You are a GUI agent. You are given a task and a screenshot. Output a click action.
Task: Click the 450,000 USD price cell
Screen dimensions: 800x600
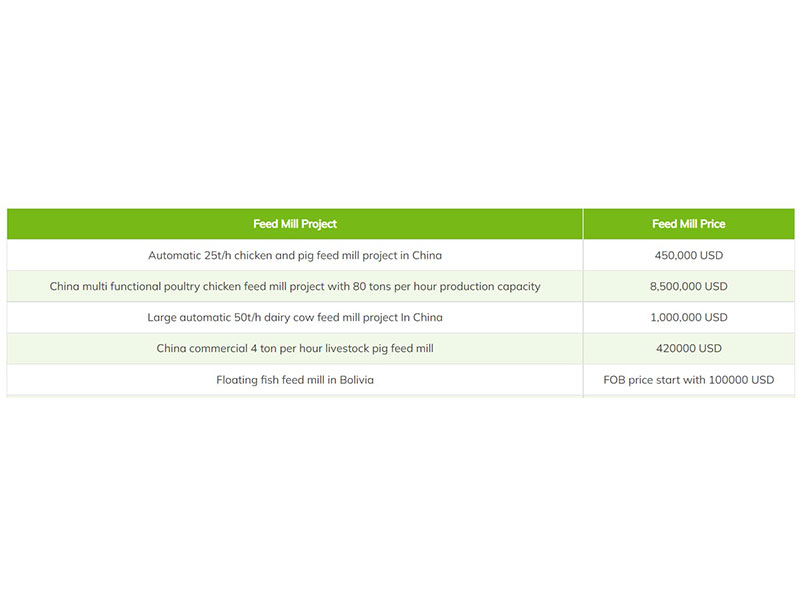pos(688,255)
